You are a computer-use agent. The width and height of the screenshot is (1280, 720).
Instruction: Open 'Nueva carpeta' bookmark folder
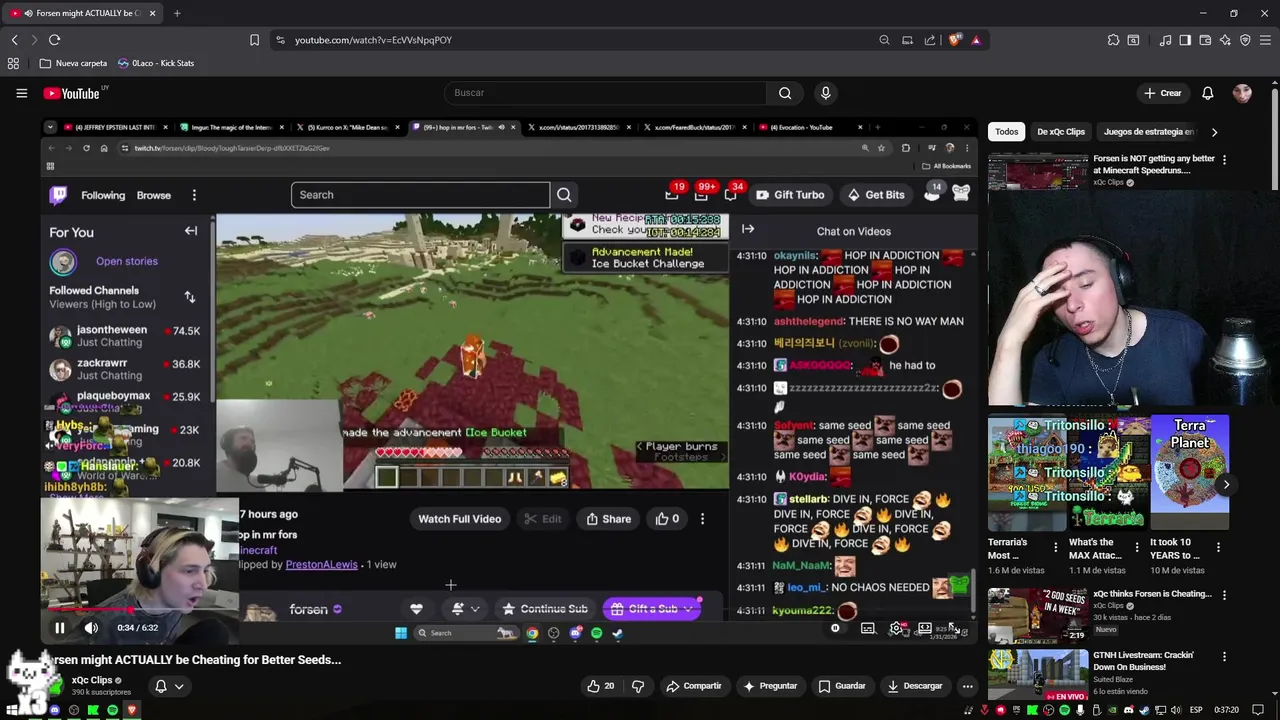pyautogui.click(x=73, y=63)
